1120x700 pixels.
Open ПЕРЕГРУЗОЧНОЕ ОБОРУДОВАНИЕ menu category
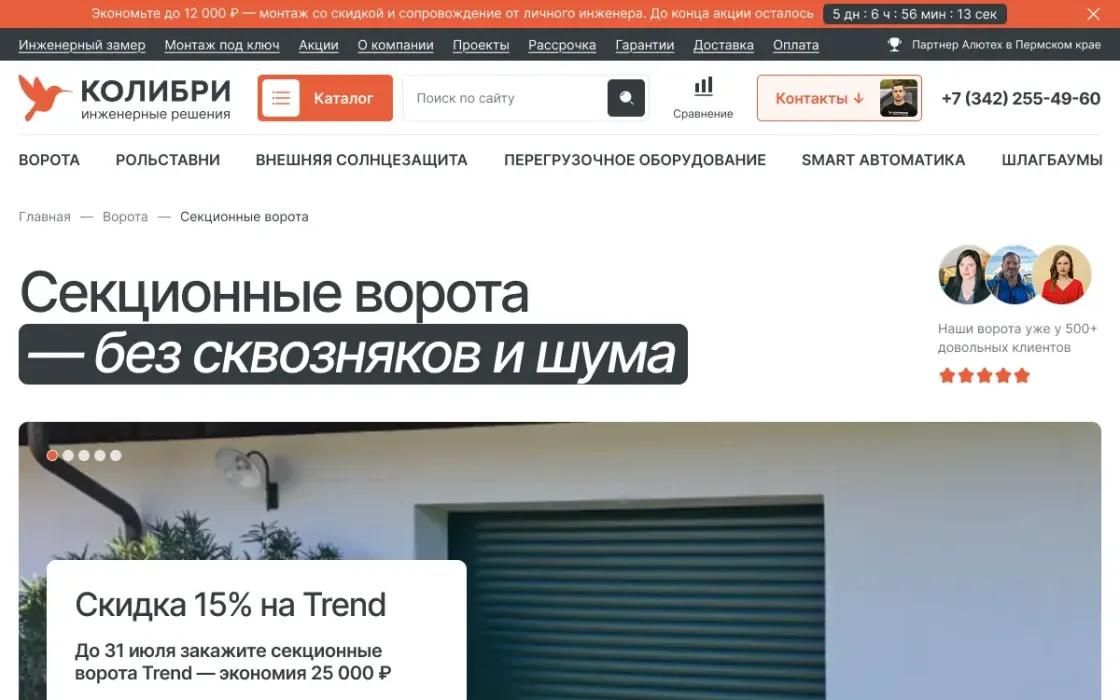[635, 160]
